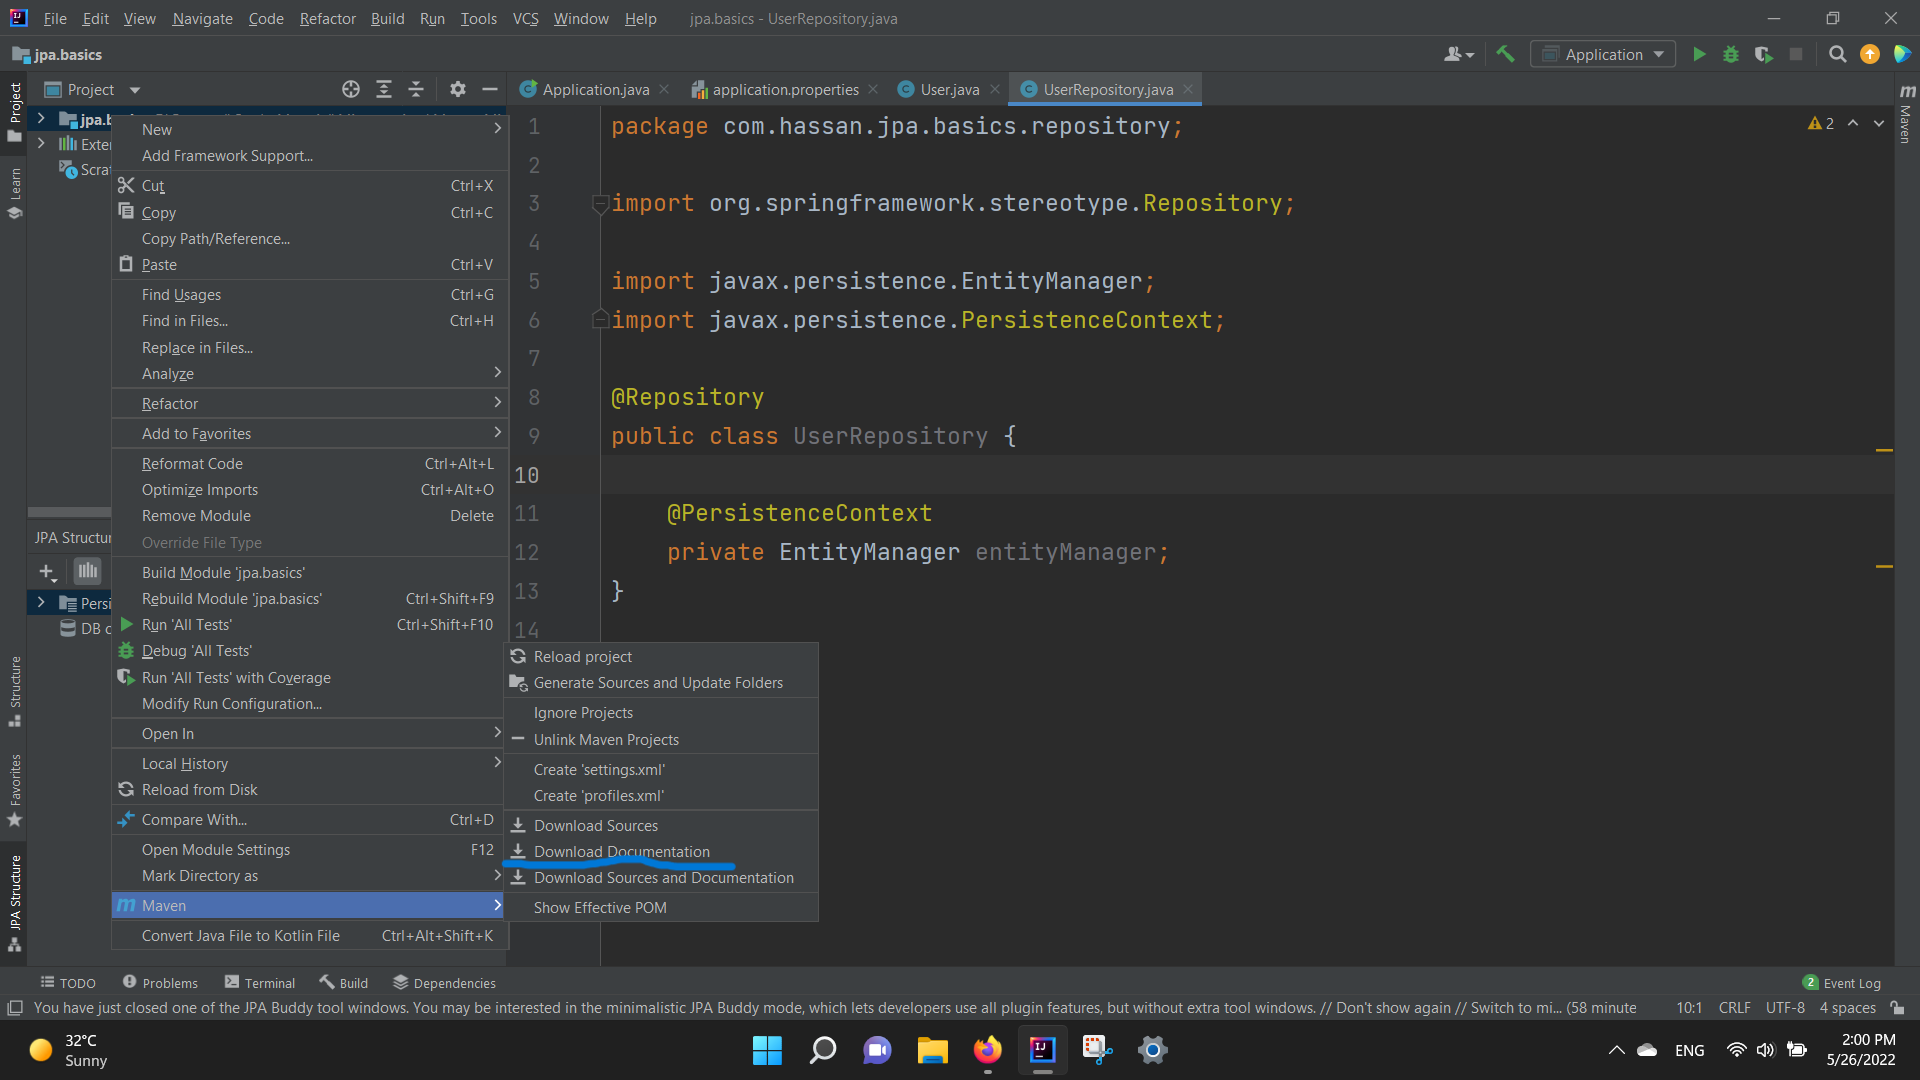Choose Reload project in Maven submenu
Image resolution: width=1920 pixels, height=1080 pixels.
pos(661,657)
